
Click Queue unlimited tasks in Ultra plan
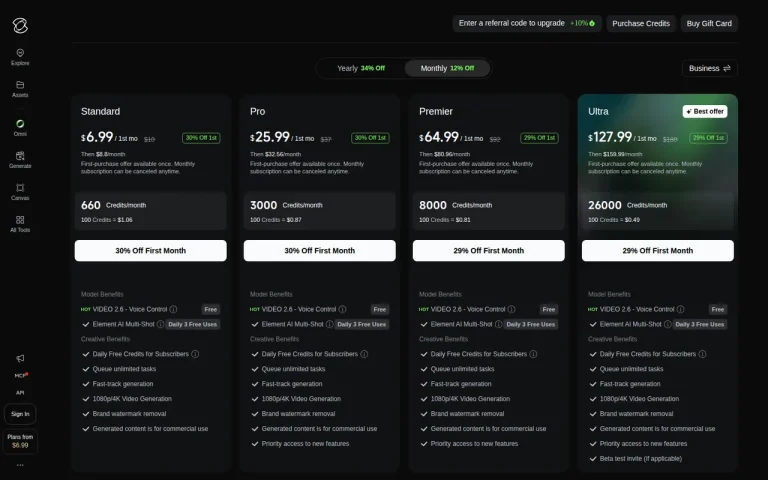pos(631,369)
